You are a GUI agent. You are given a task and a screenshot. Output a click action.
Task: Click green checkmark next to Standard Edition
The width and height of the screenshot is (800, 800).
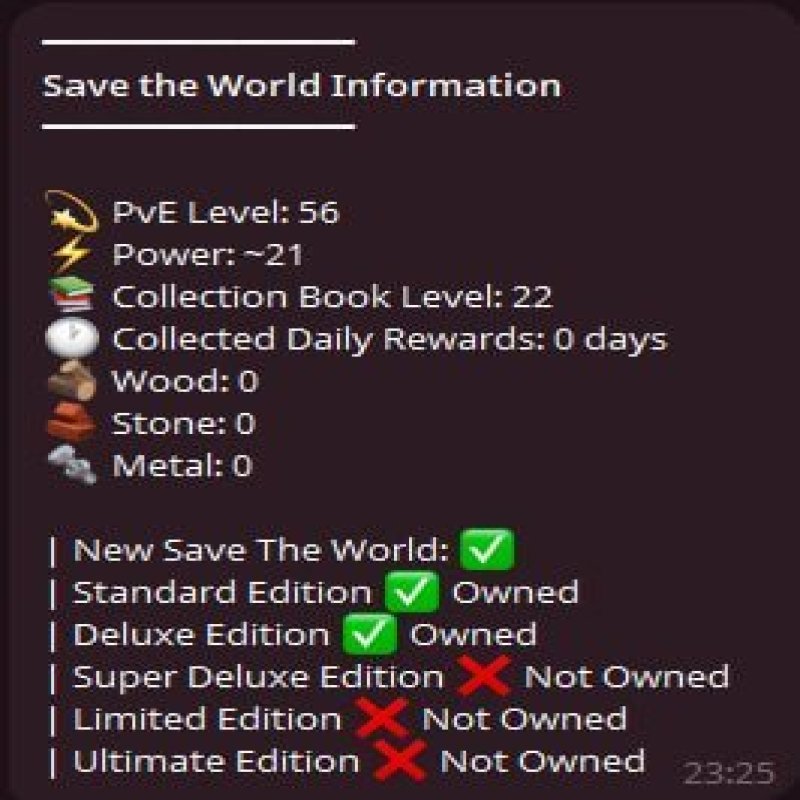pos(412,592)
